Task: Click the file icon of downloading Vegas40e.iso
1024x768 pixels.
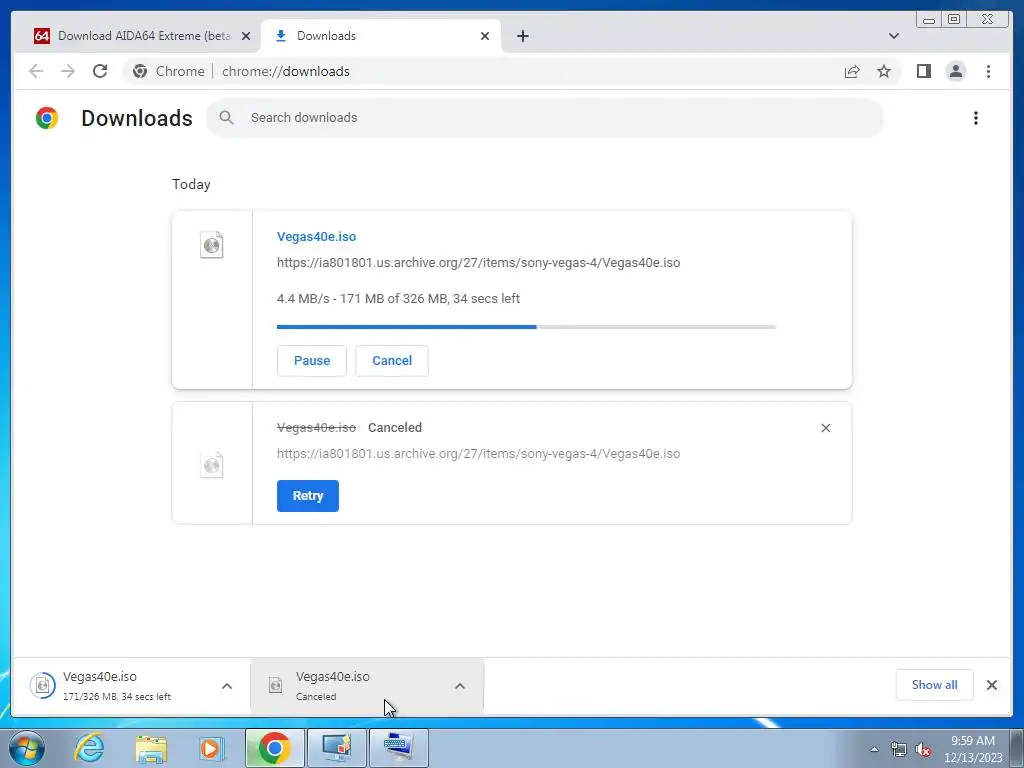Action: tap(212, 245)
